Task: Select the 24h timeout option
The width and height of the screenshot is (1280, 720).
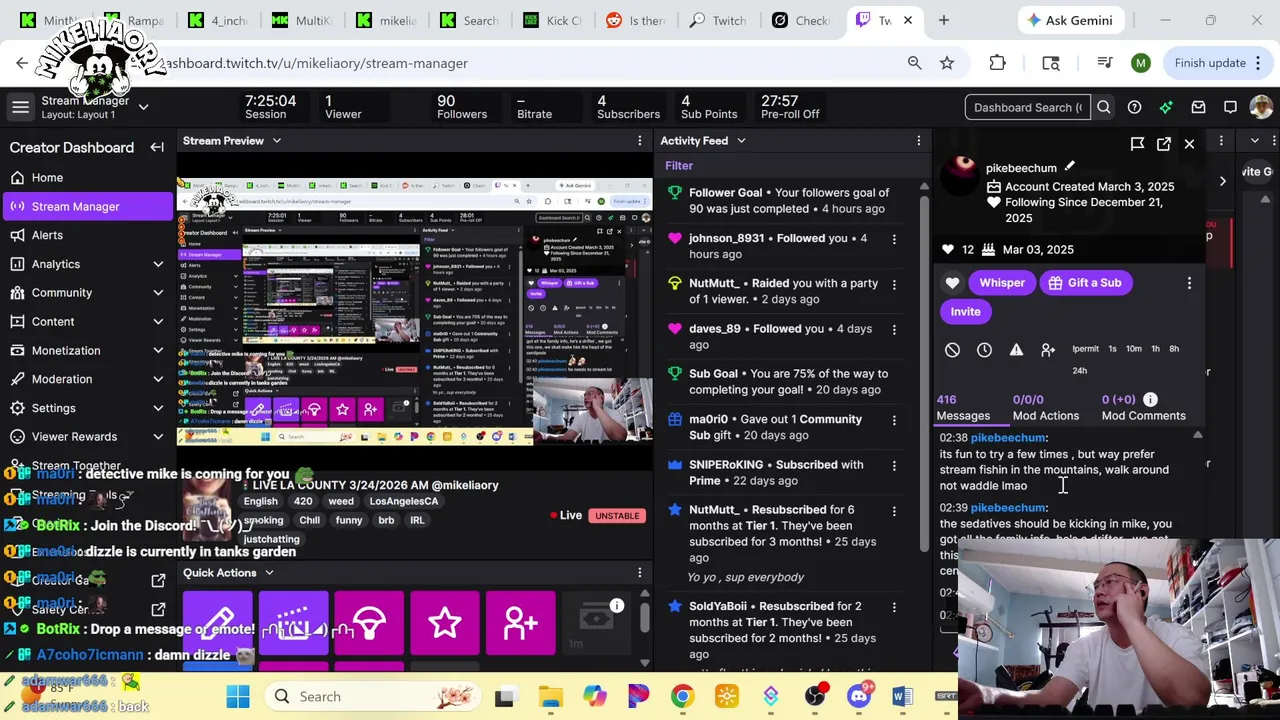Action: [1080, 371]
